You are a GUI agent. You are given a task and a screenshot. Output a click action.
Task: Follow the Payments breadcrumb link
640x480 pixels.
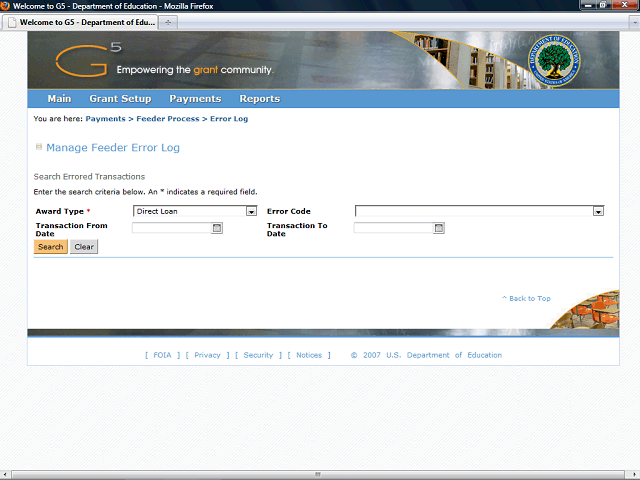point(105,119)
